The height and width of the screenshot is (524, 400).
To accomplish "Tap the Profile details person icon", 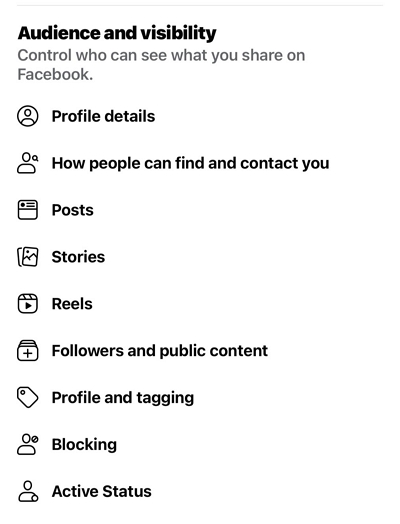I will [28, 116].
